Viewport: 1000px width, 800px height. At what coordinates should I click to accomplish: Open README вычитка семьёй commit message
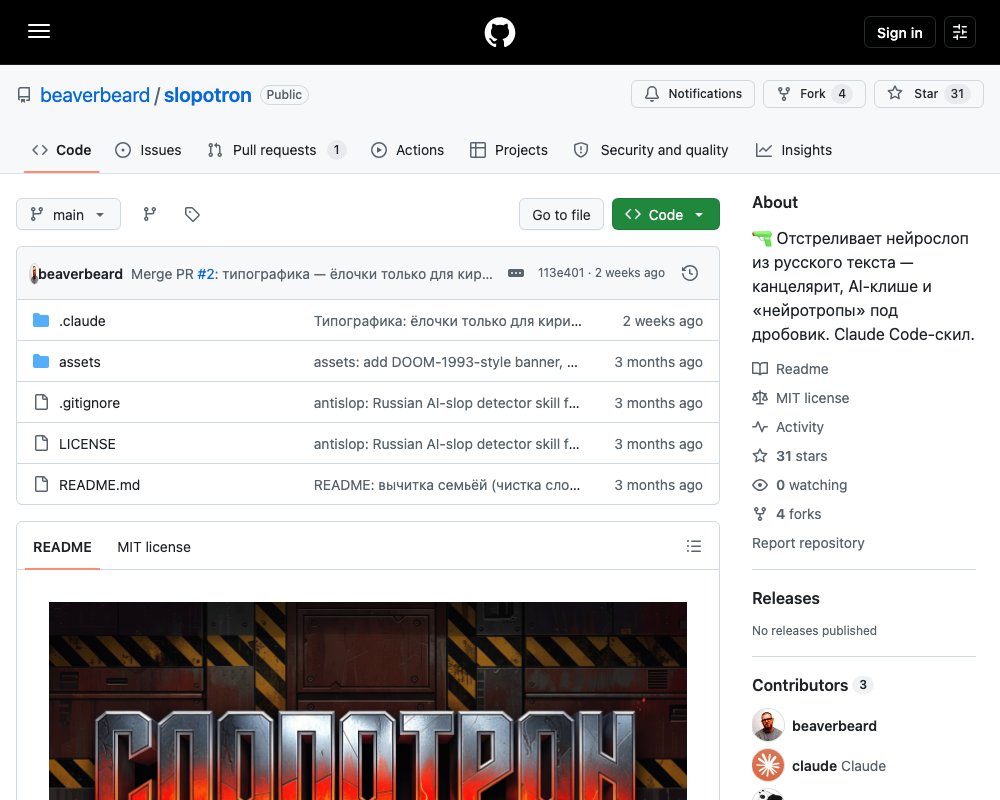[x=447, y=485]
